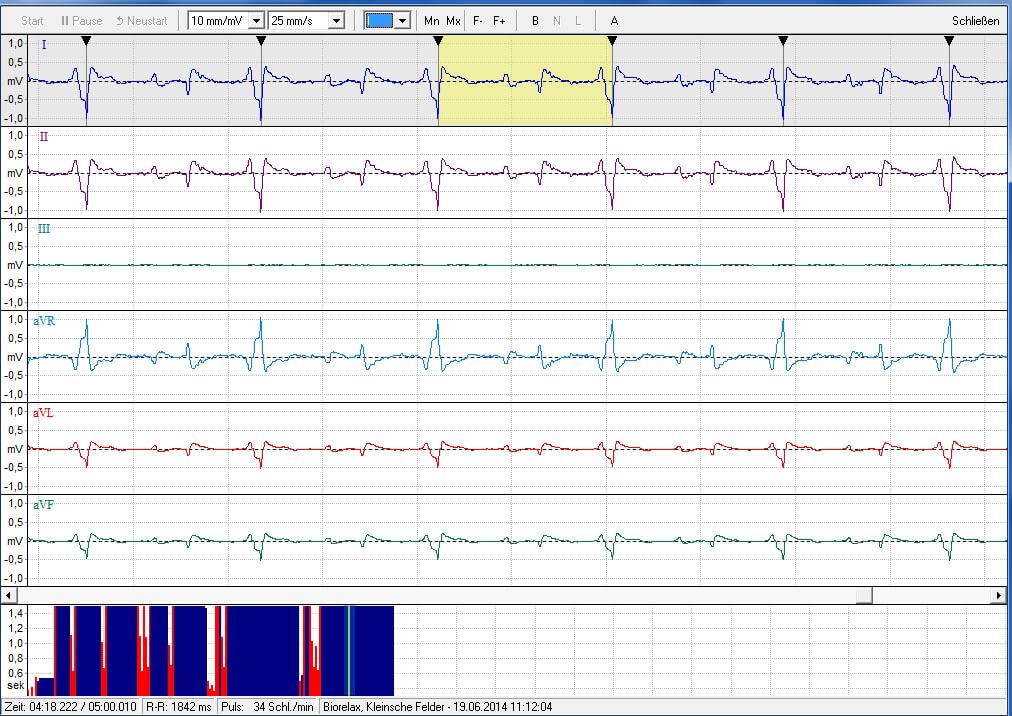Click Schließen to close the view
The height and width of the screenshot is (716, 1012).
[x=975, y=21]
